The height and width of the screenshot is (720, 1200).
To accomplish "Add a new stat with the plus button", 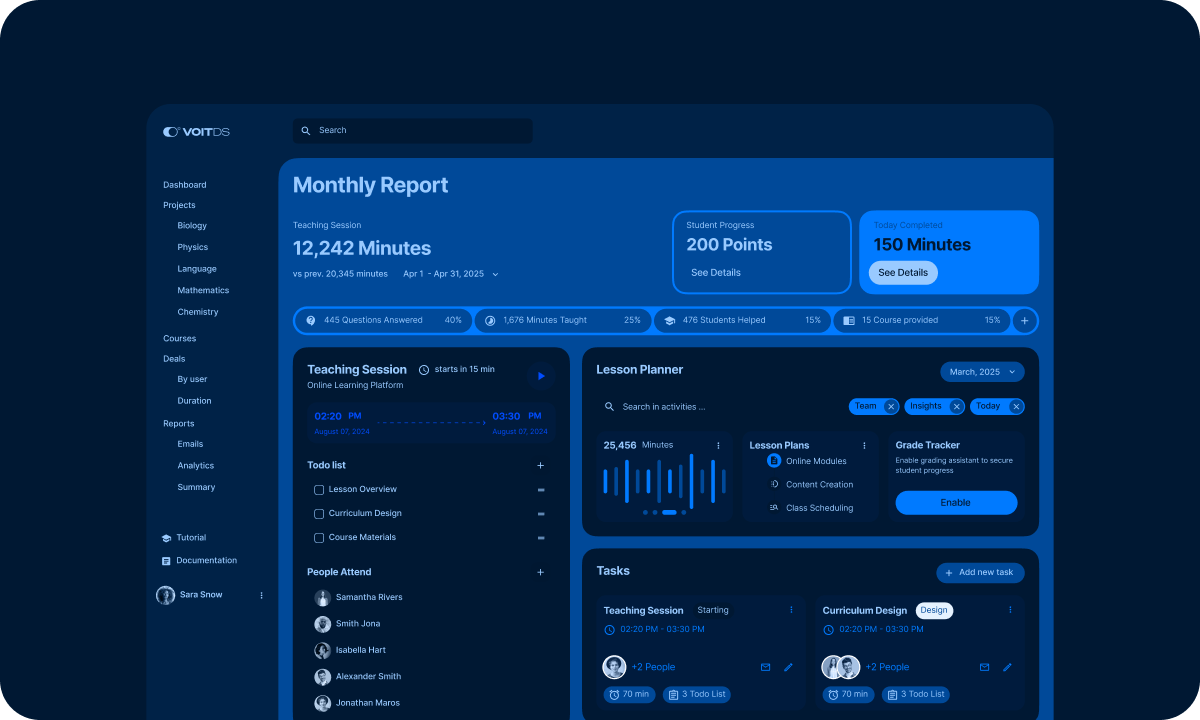I will (1024, 321).
